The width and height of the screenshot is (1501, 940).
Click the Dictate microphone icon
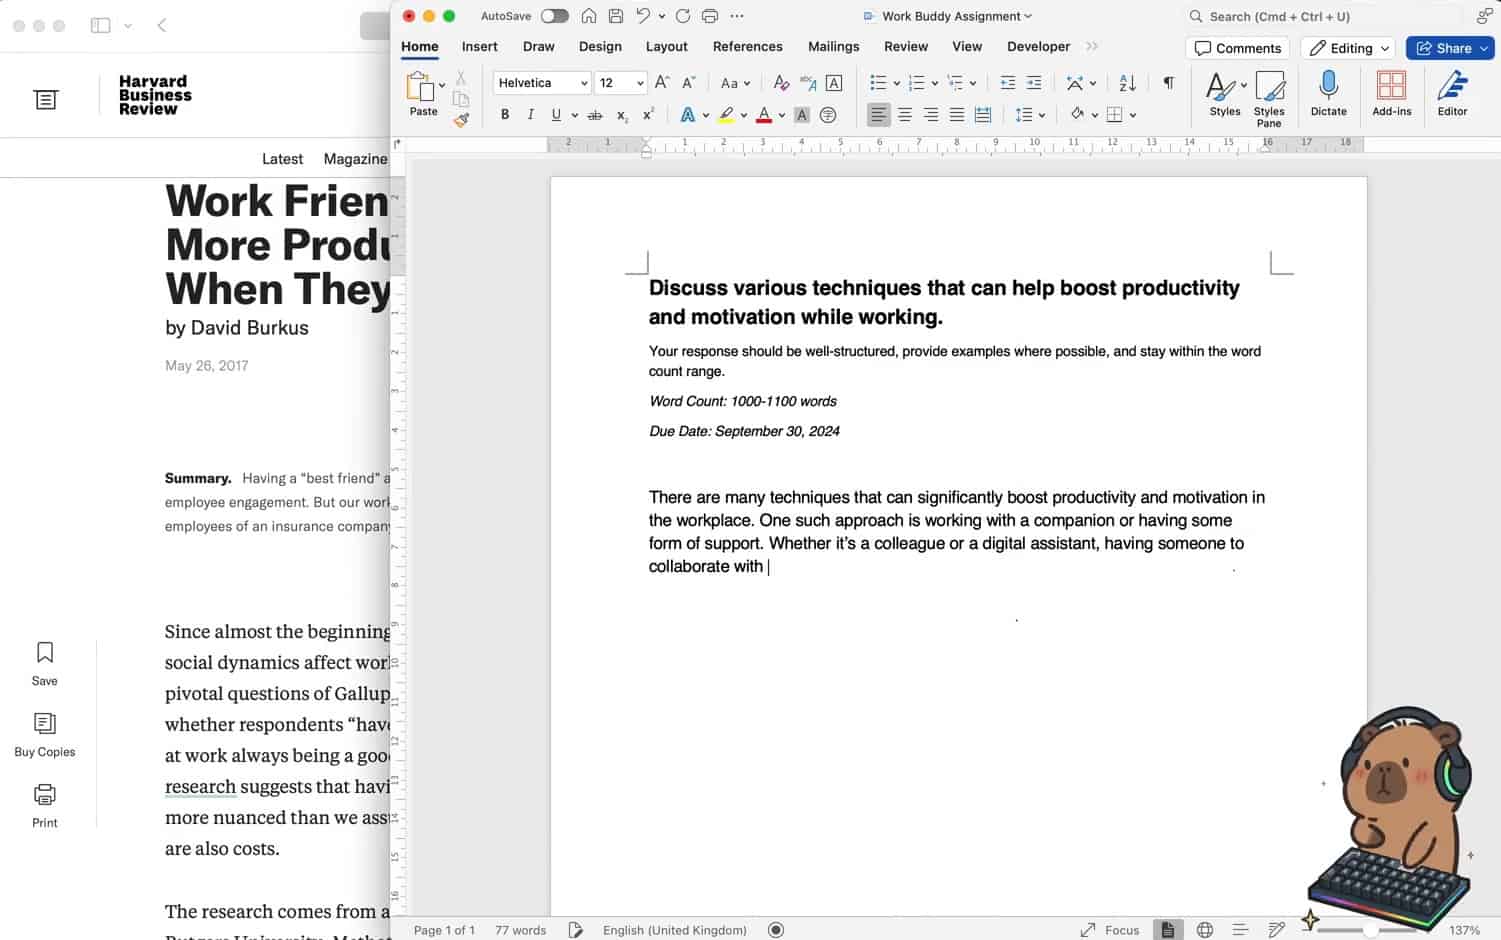[1328, 87]
